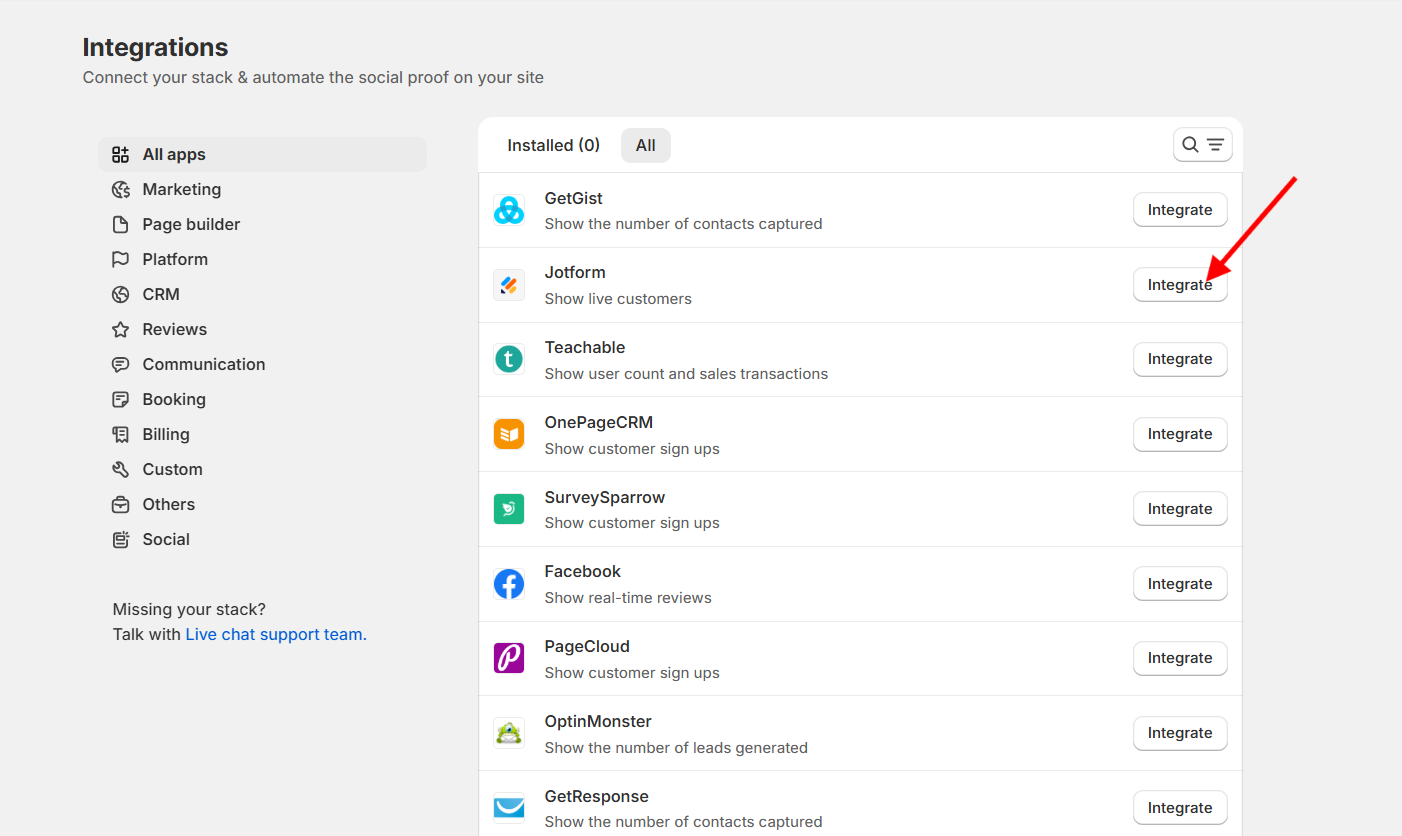Image resolution: width=1402 pixels, height=836 pixels.
Task: Click the GetResponse app name
Action: [597, 796]
